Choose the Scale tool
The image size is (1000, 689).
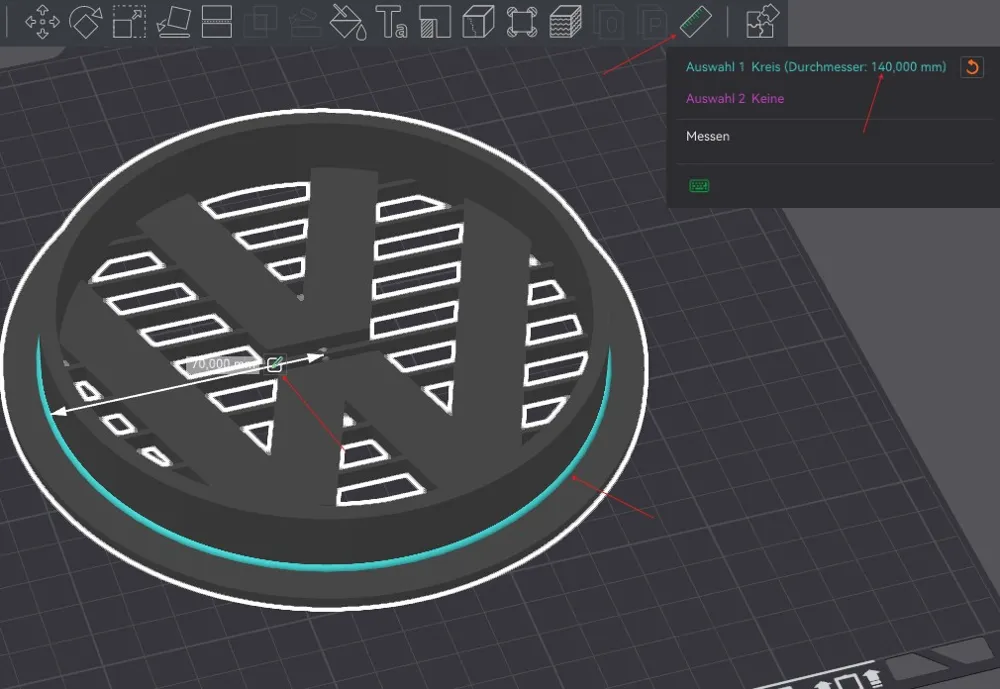[129, 22]
